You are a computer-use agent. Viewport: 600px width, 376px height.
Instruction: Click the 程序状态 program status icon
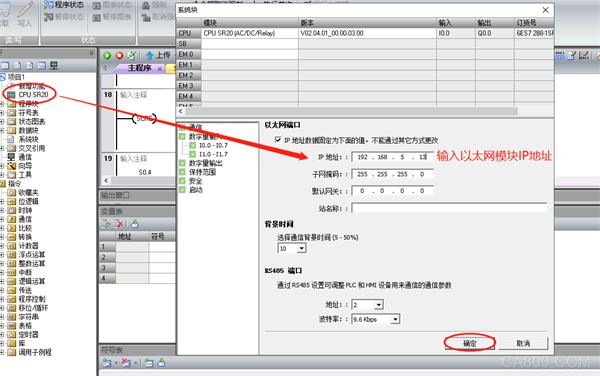(48, 5)
